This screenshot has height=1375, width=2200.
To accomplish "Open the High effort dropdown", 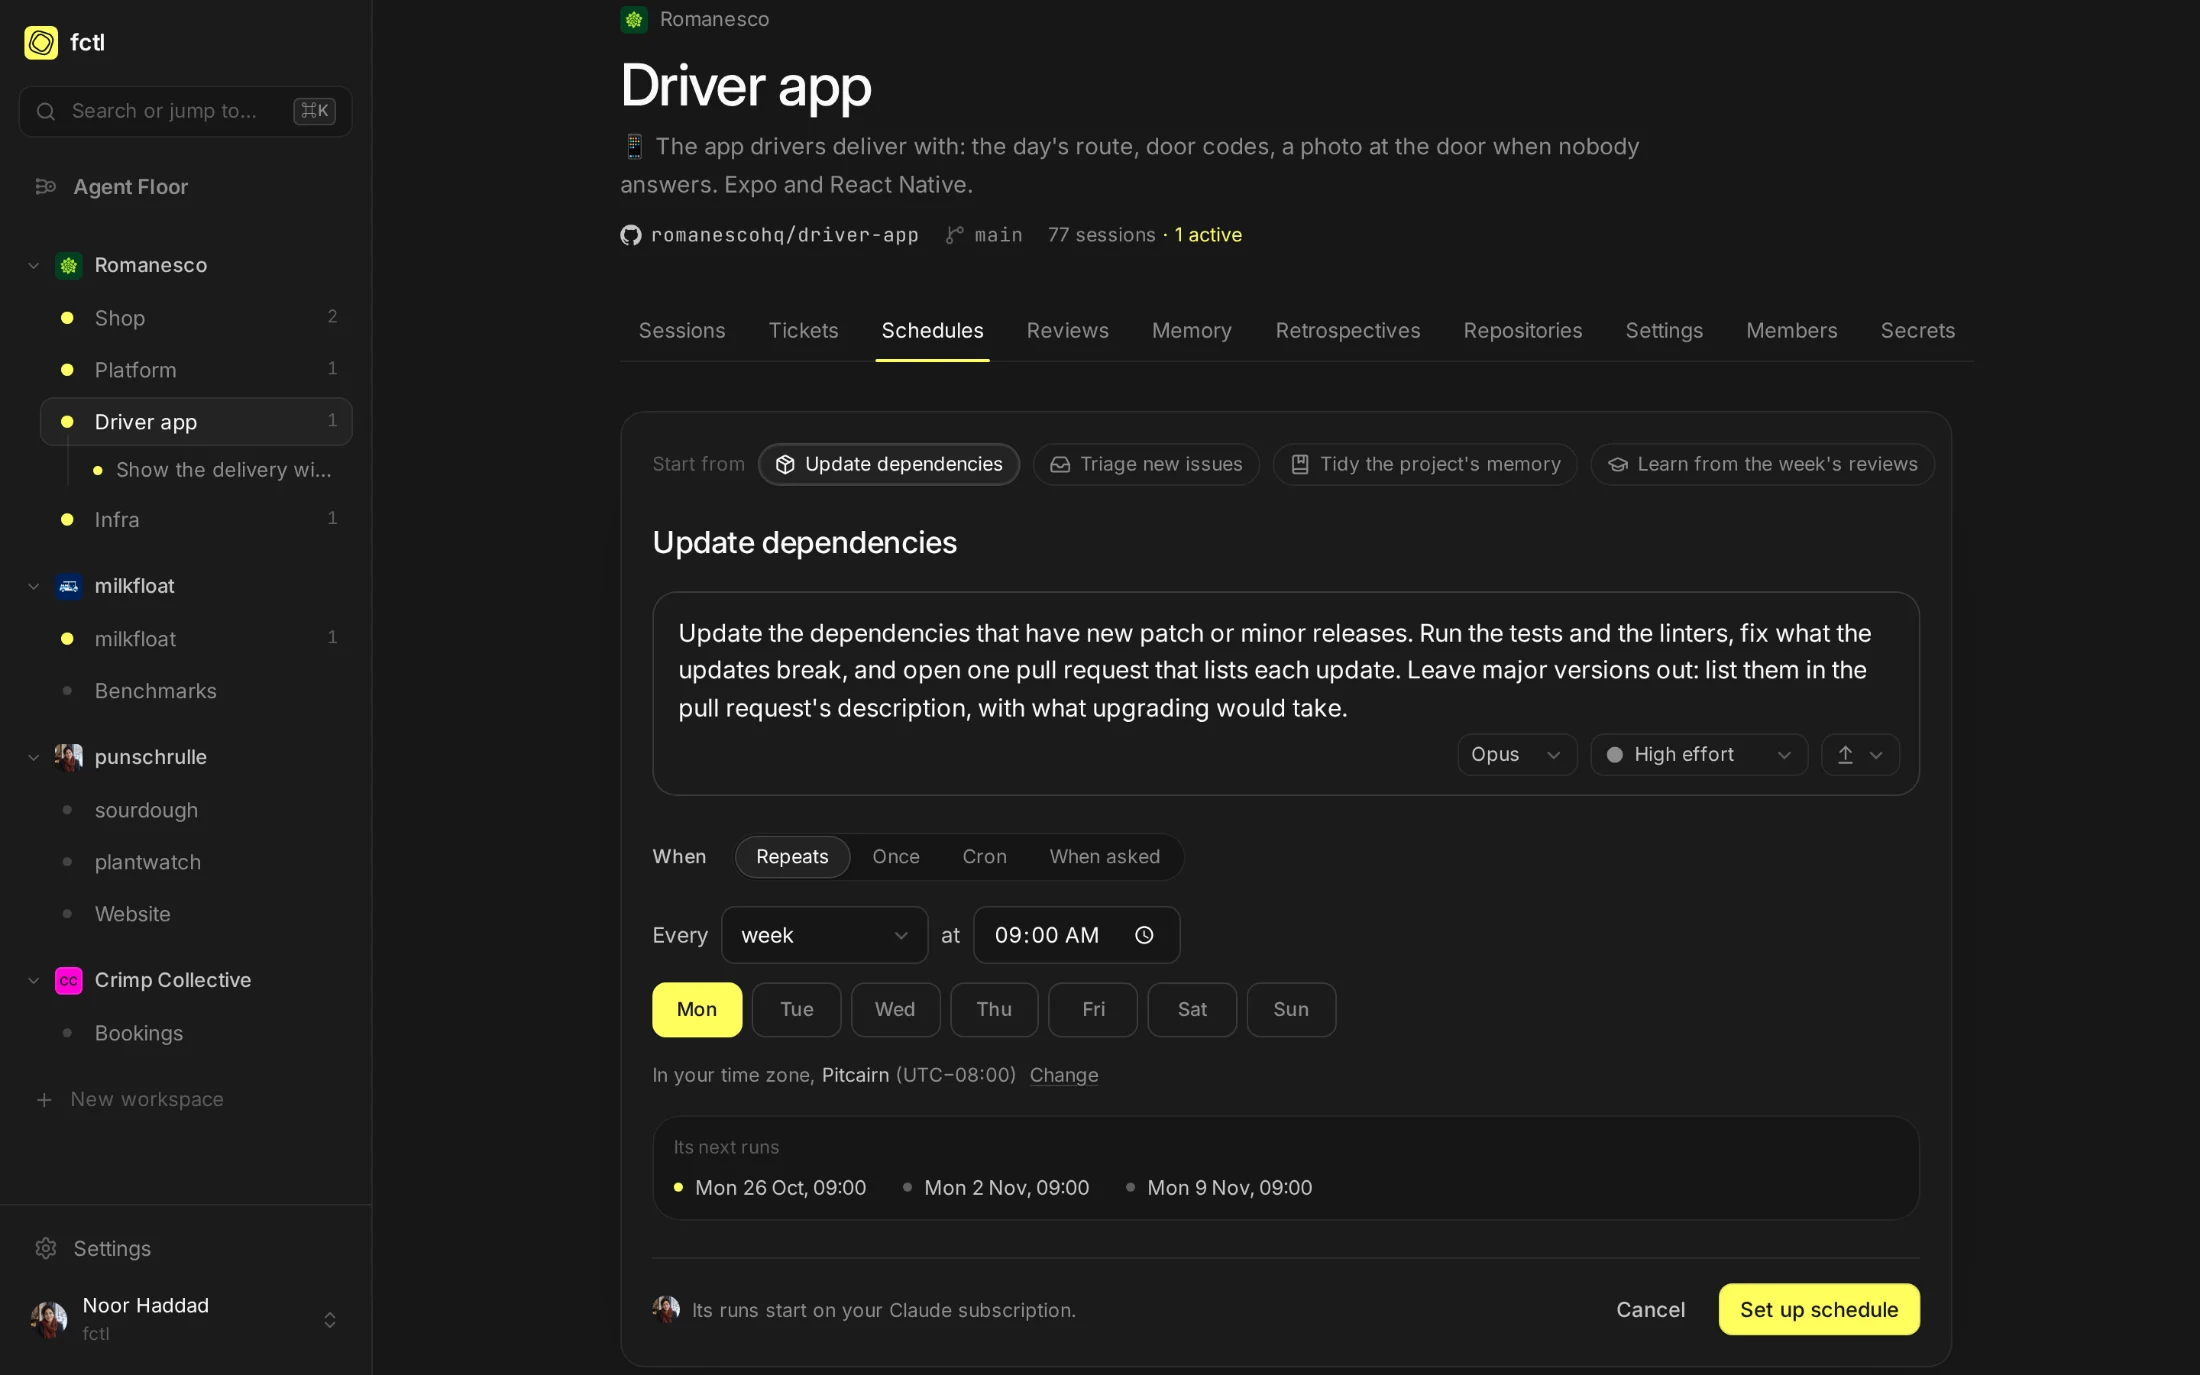I will [x=1699, y=755].
